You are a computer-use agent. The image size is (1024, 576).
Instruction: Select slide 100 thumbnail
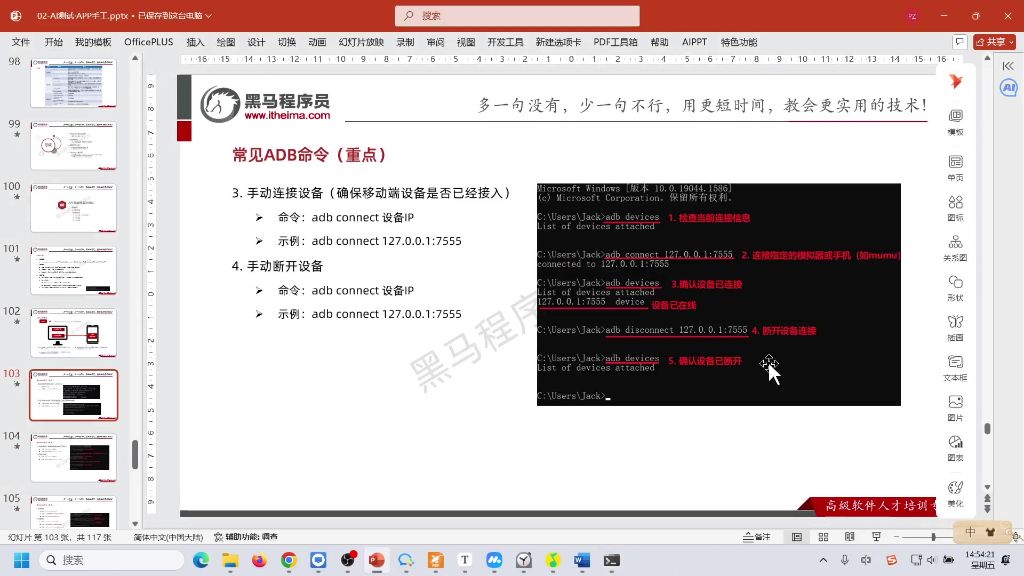(x=74, y=208)
